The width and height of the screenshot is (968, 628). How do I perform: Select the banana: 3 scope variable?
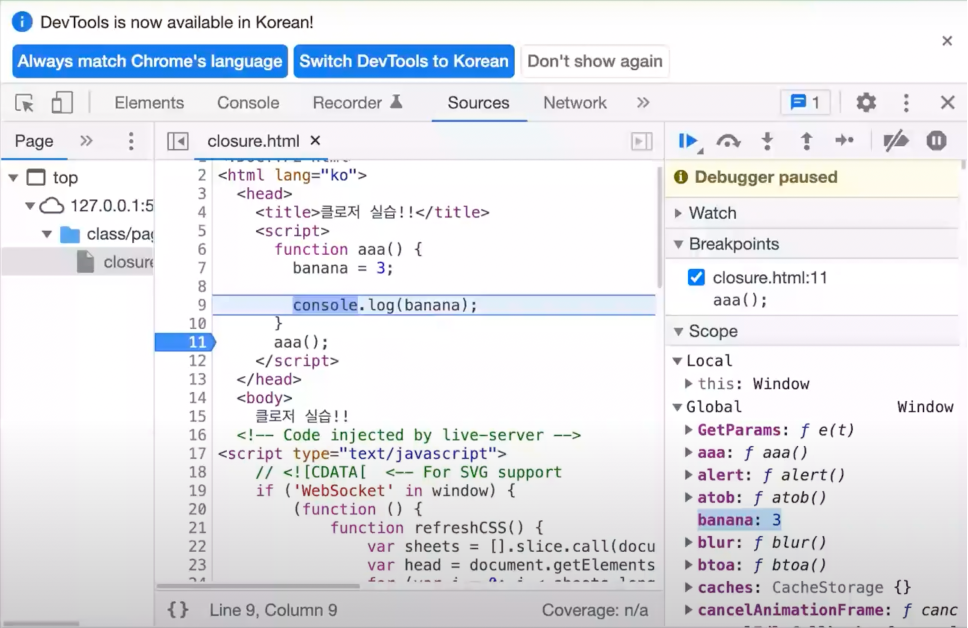[x=739, y=520]
